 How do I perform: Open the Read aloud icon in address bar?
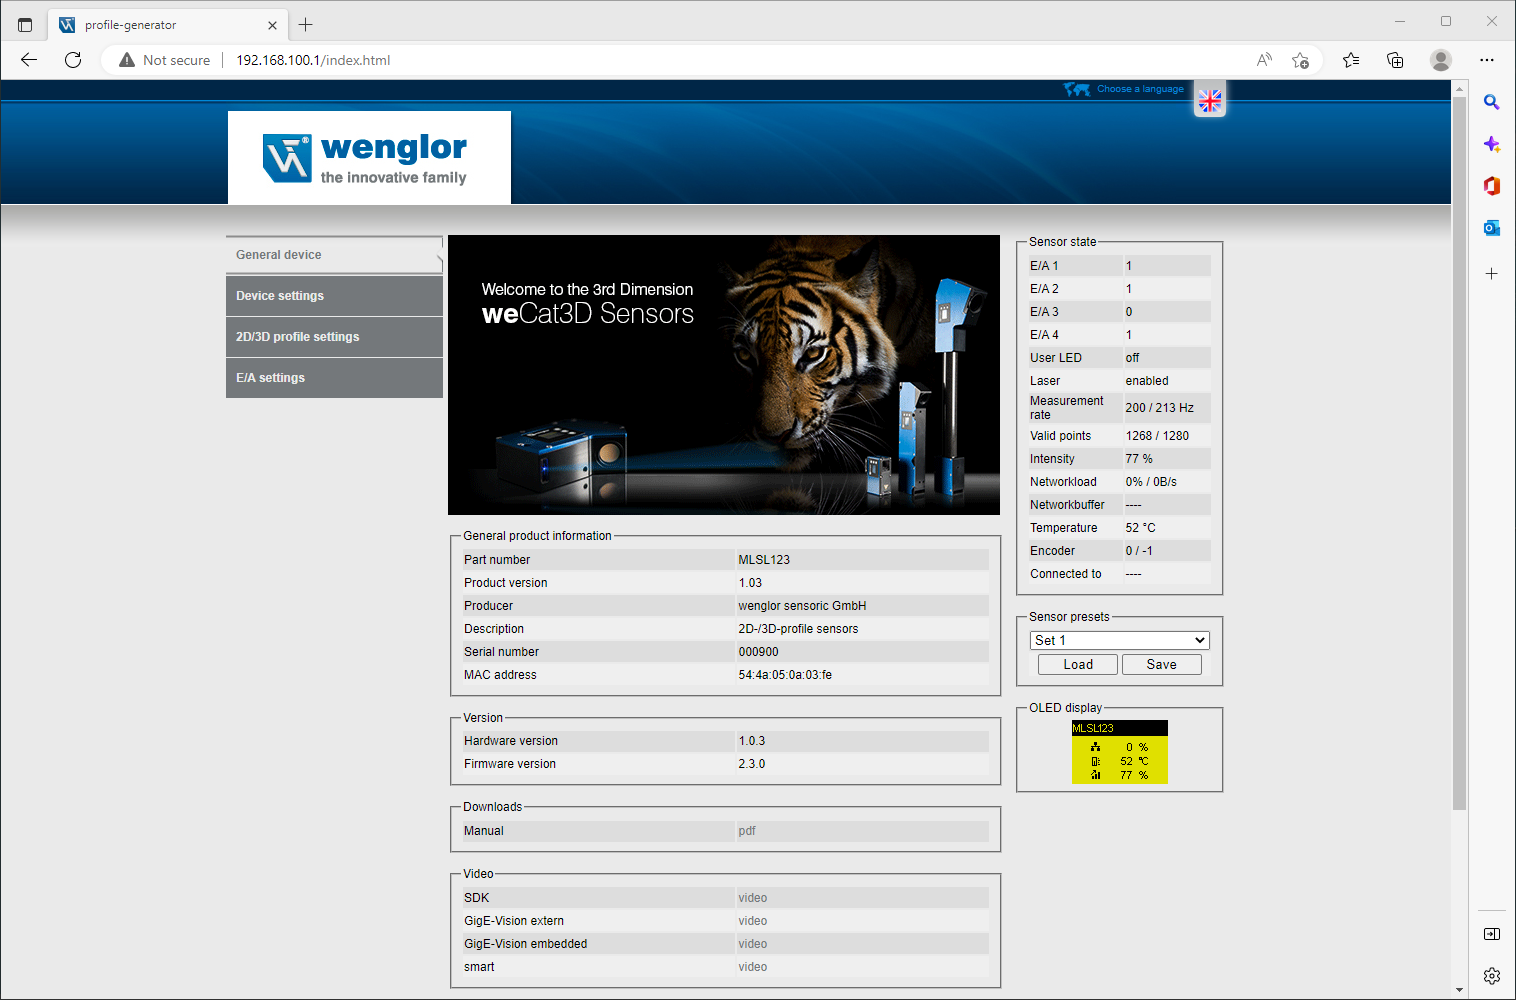pyautogui.click(x=1264, y=60)
